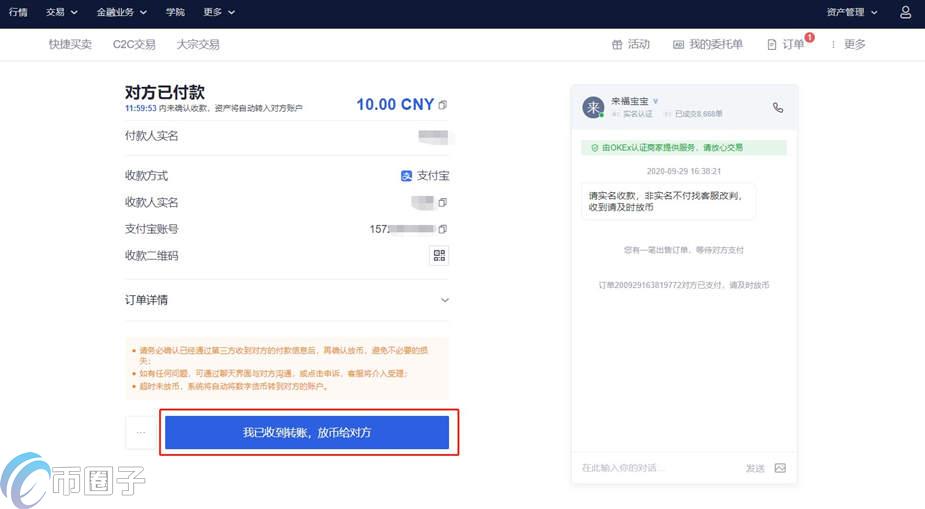The image size is (925, 509).
Task: Copy the 10.00 CNY amount
Action: [x=442, y=105]
